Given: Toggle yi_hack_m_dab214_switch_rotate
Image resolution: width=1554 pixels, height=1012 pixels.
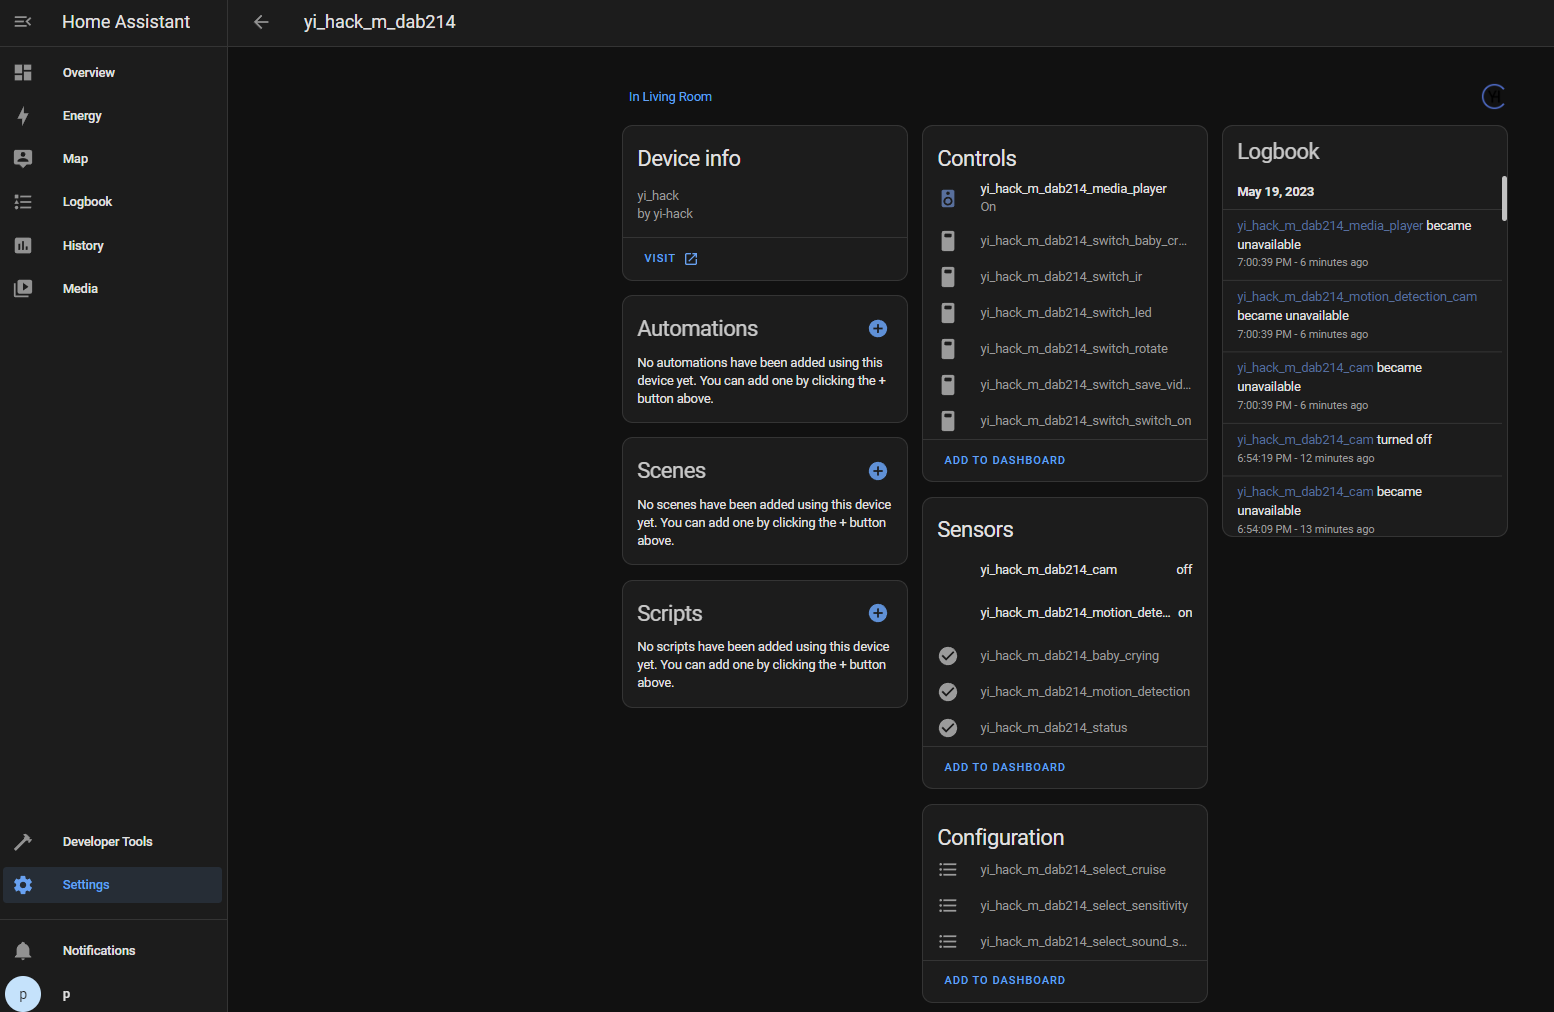Looking at the screenshot, I should pyautogui.click(x=947, y=348).
